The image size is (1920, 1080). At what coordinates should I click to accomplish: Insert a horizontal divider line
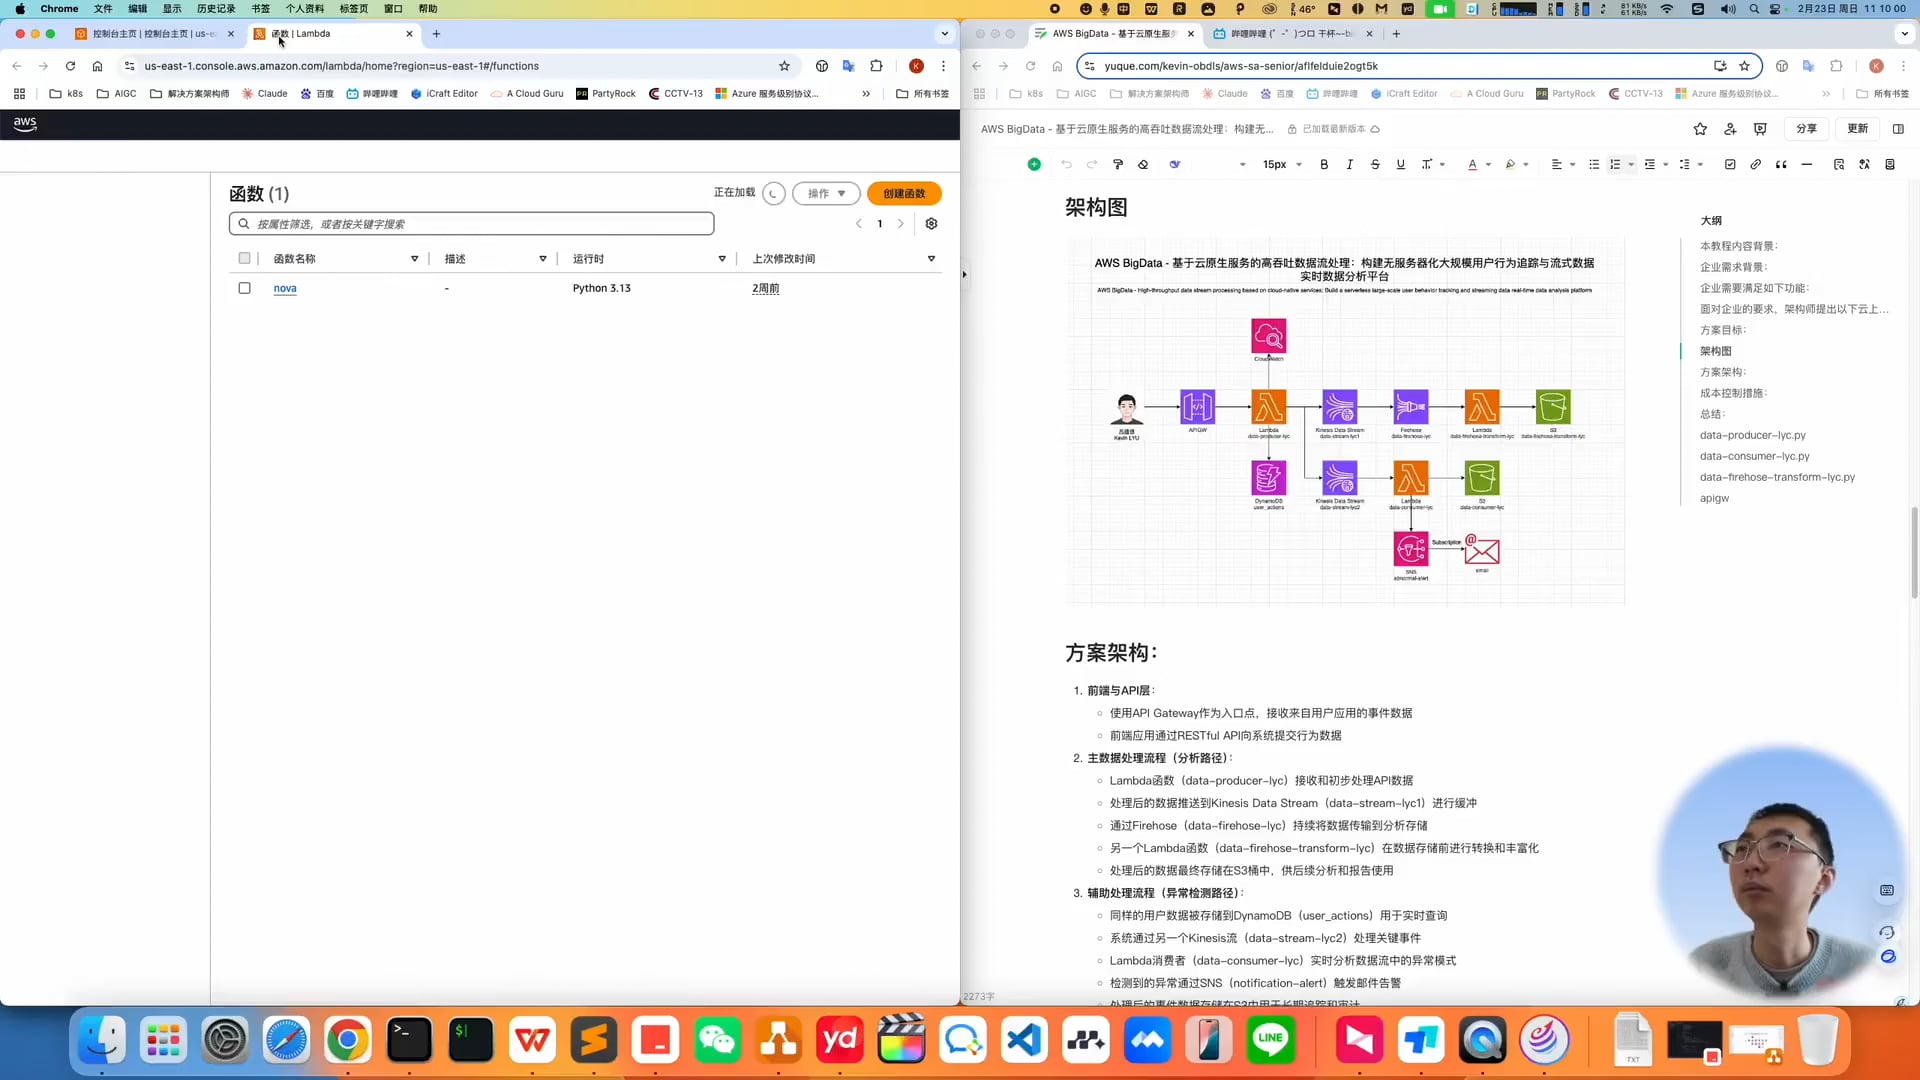(1807, 164)
